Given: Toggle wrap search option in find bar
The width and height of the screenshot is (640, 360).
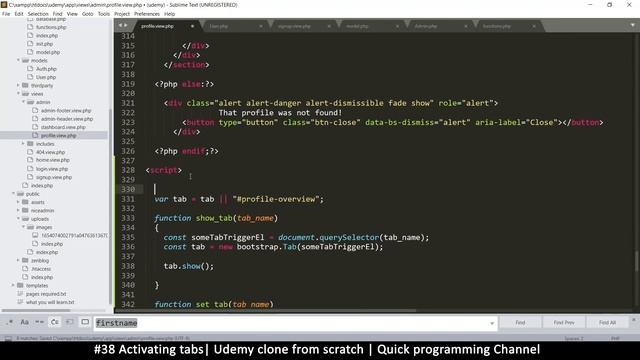Looking at the screenshot, I should click(x=54, y=322).
